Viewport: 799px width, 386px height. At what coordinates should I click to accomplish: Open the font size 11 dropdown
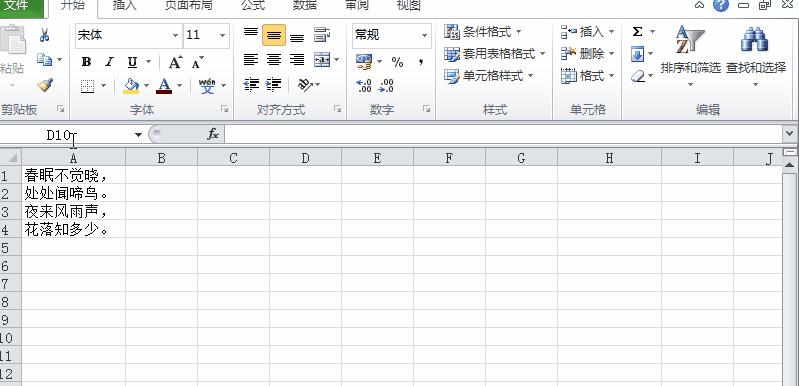(x=223, y=35)
